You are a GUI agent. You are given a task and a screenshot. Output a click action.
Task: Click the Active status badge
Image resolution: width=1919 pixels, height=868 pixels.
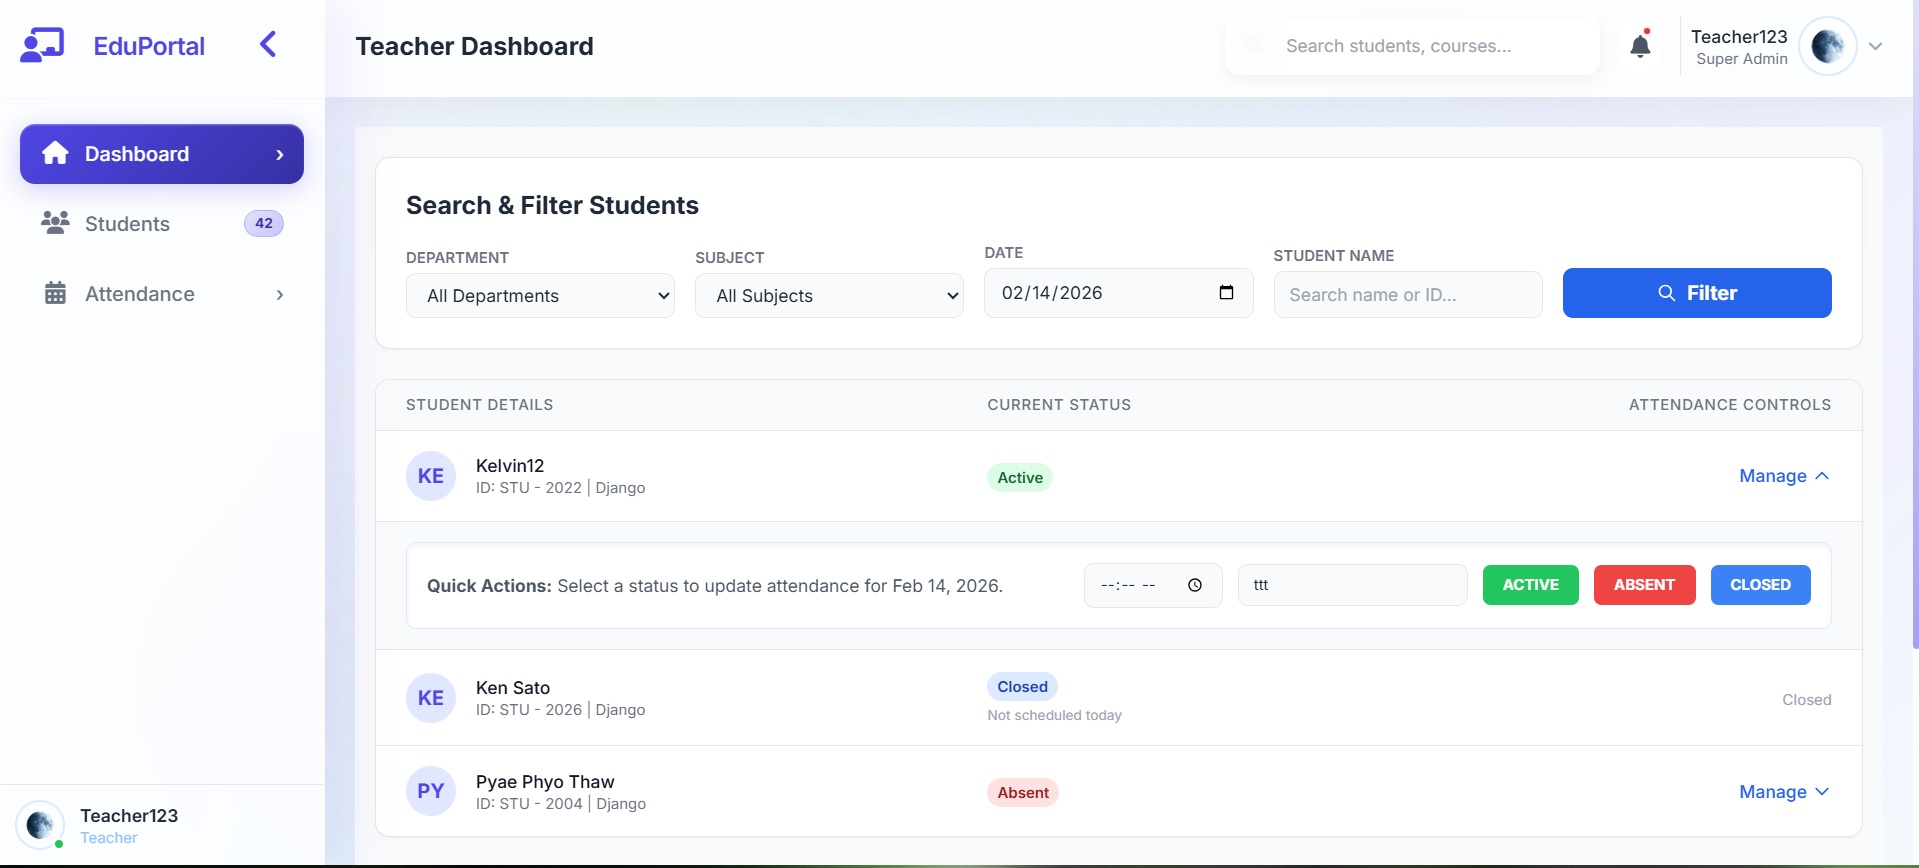coord(1020,478)
